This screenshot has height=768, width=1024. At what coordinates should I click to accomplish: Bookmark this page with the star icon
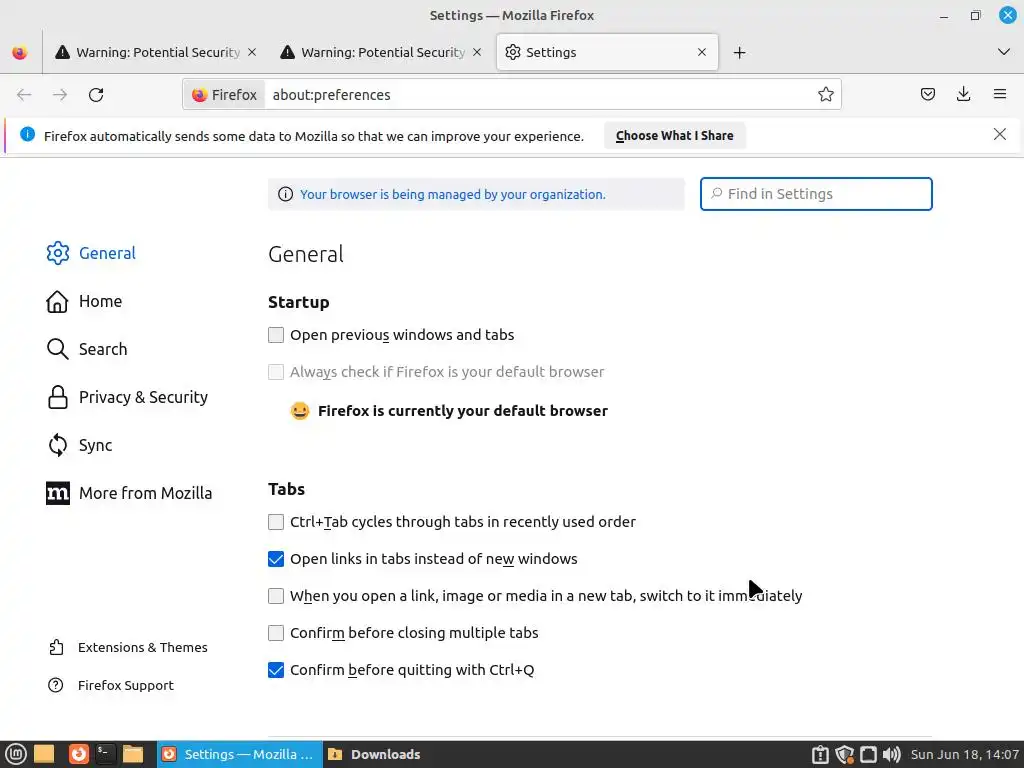825,95
